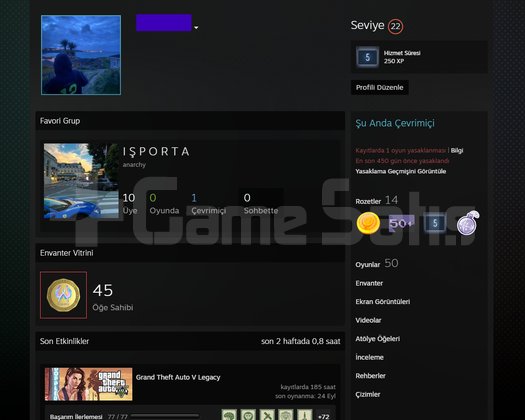
Task: Click the Şu Anda Çevrimiçi status text
Action: click(x=395, y=123)
